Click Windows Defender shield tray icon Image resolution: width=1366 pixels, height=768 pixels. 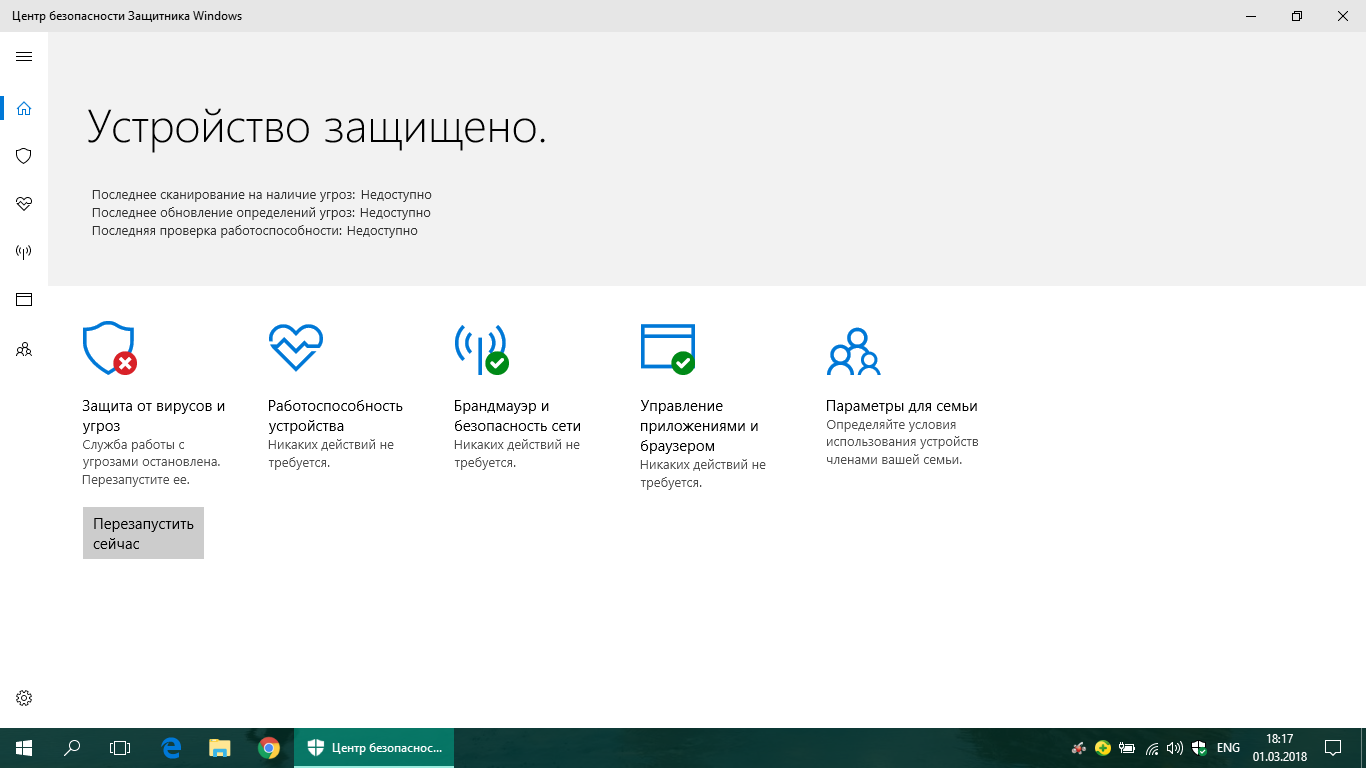pyautogui.click(x=1199, y=748)
